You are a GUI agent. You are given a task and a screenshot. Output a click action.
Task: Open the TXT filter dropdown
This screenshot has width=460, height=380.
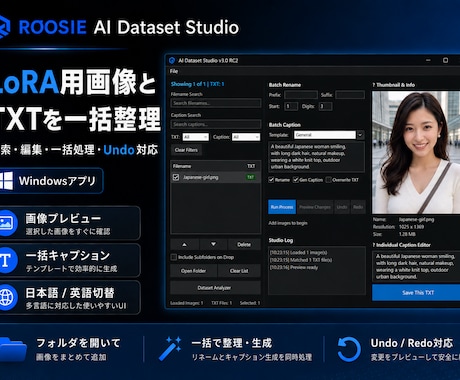tap(195, 137)
